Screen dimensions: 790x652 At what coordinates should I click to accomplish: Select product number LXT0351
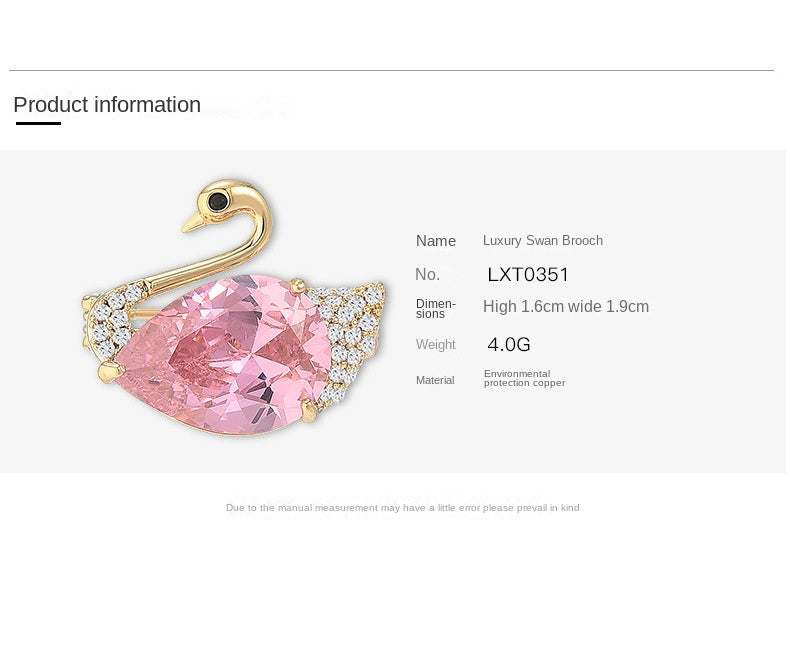pos(528,274)
